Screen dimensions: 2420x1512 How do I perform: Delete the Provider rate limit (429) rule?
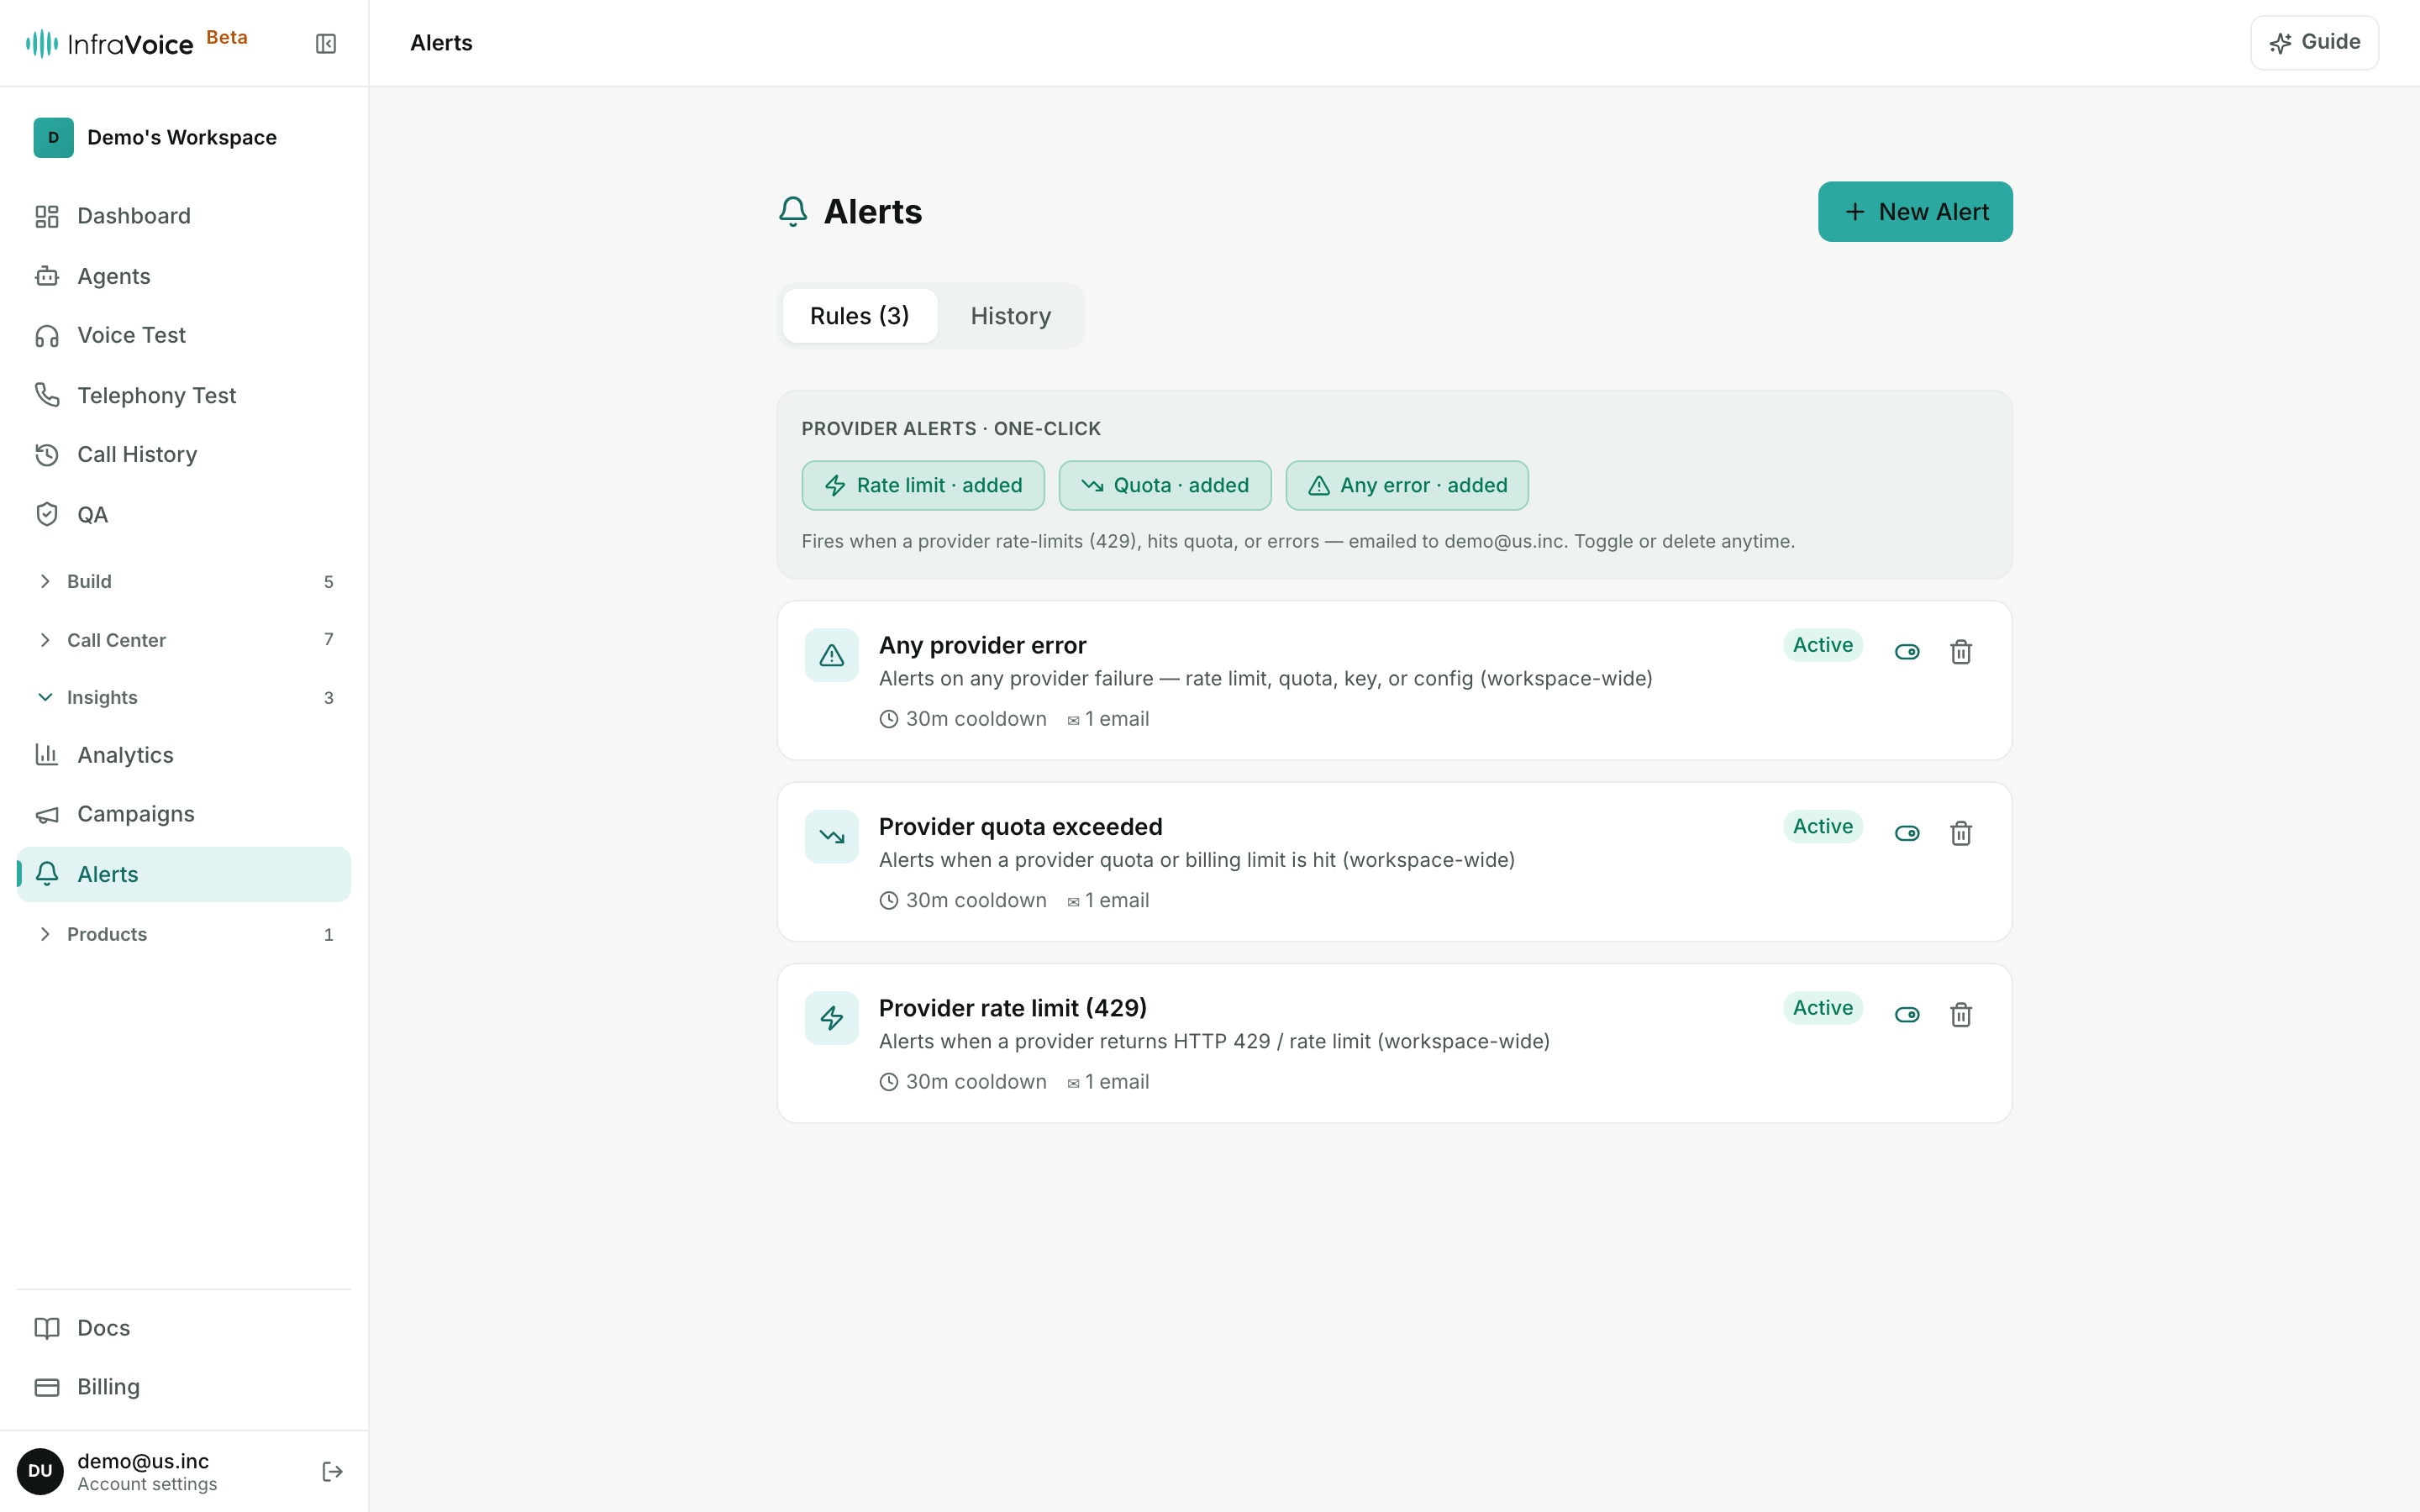coord(1960,1015)
